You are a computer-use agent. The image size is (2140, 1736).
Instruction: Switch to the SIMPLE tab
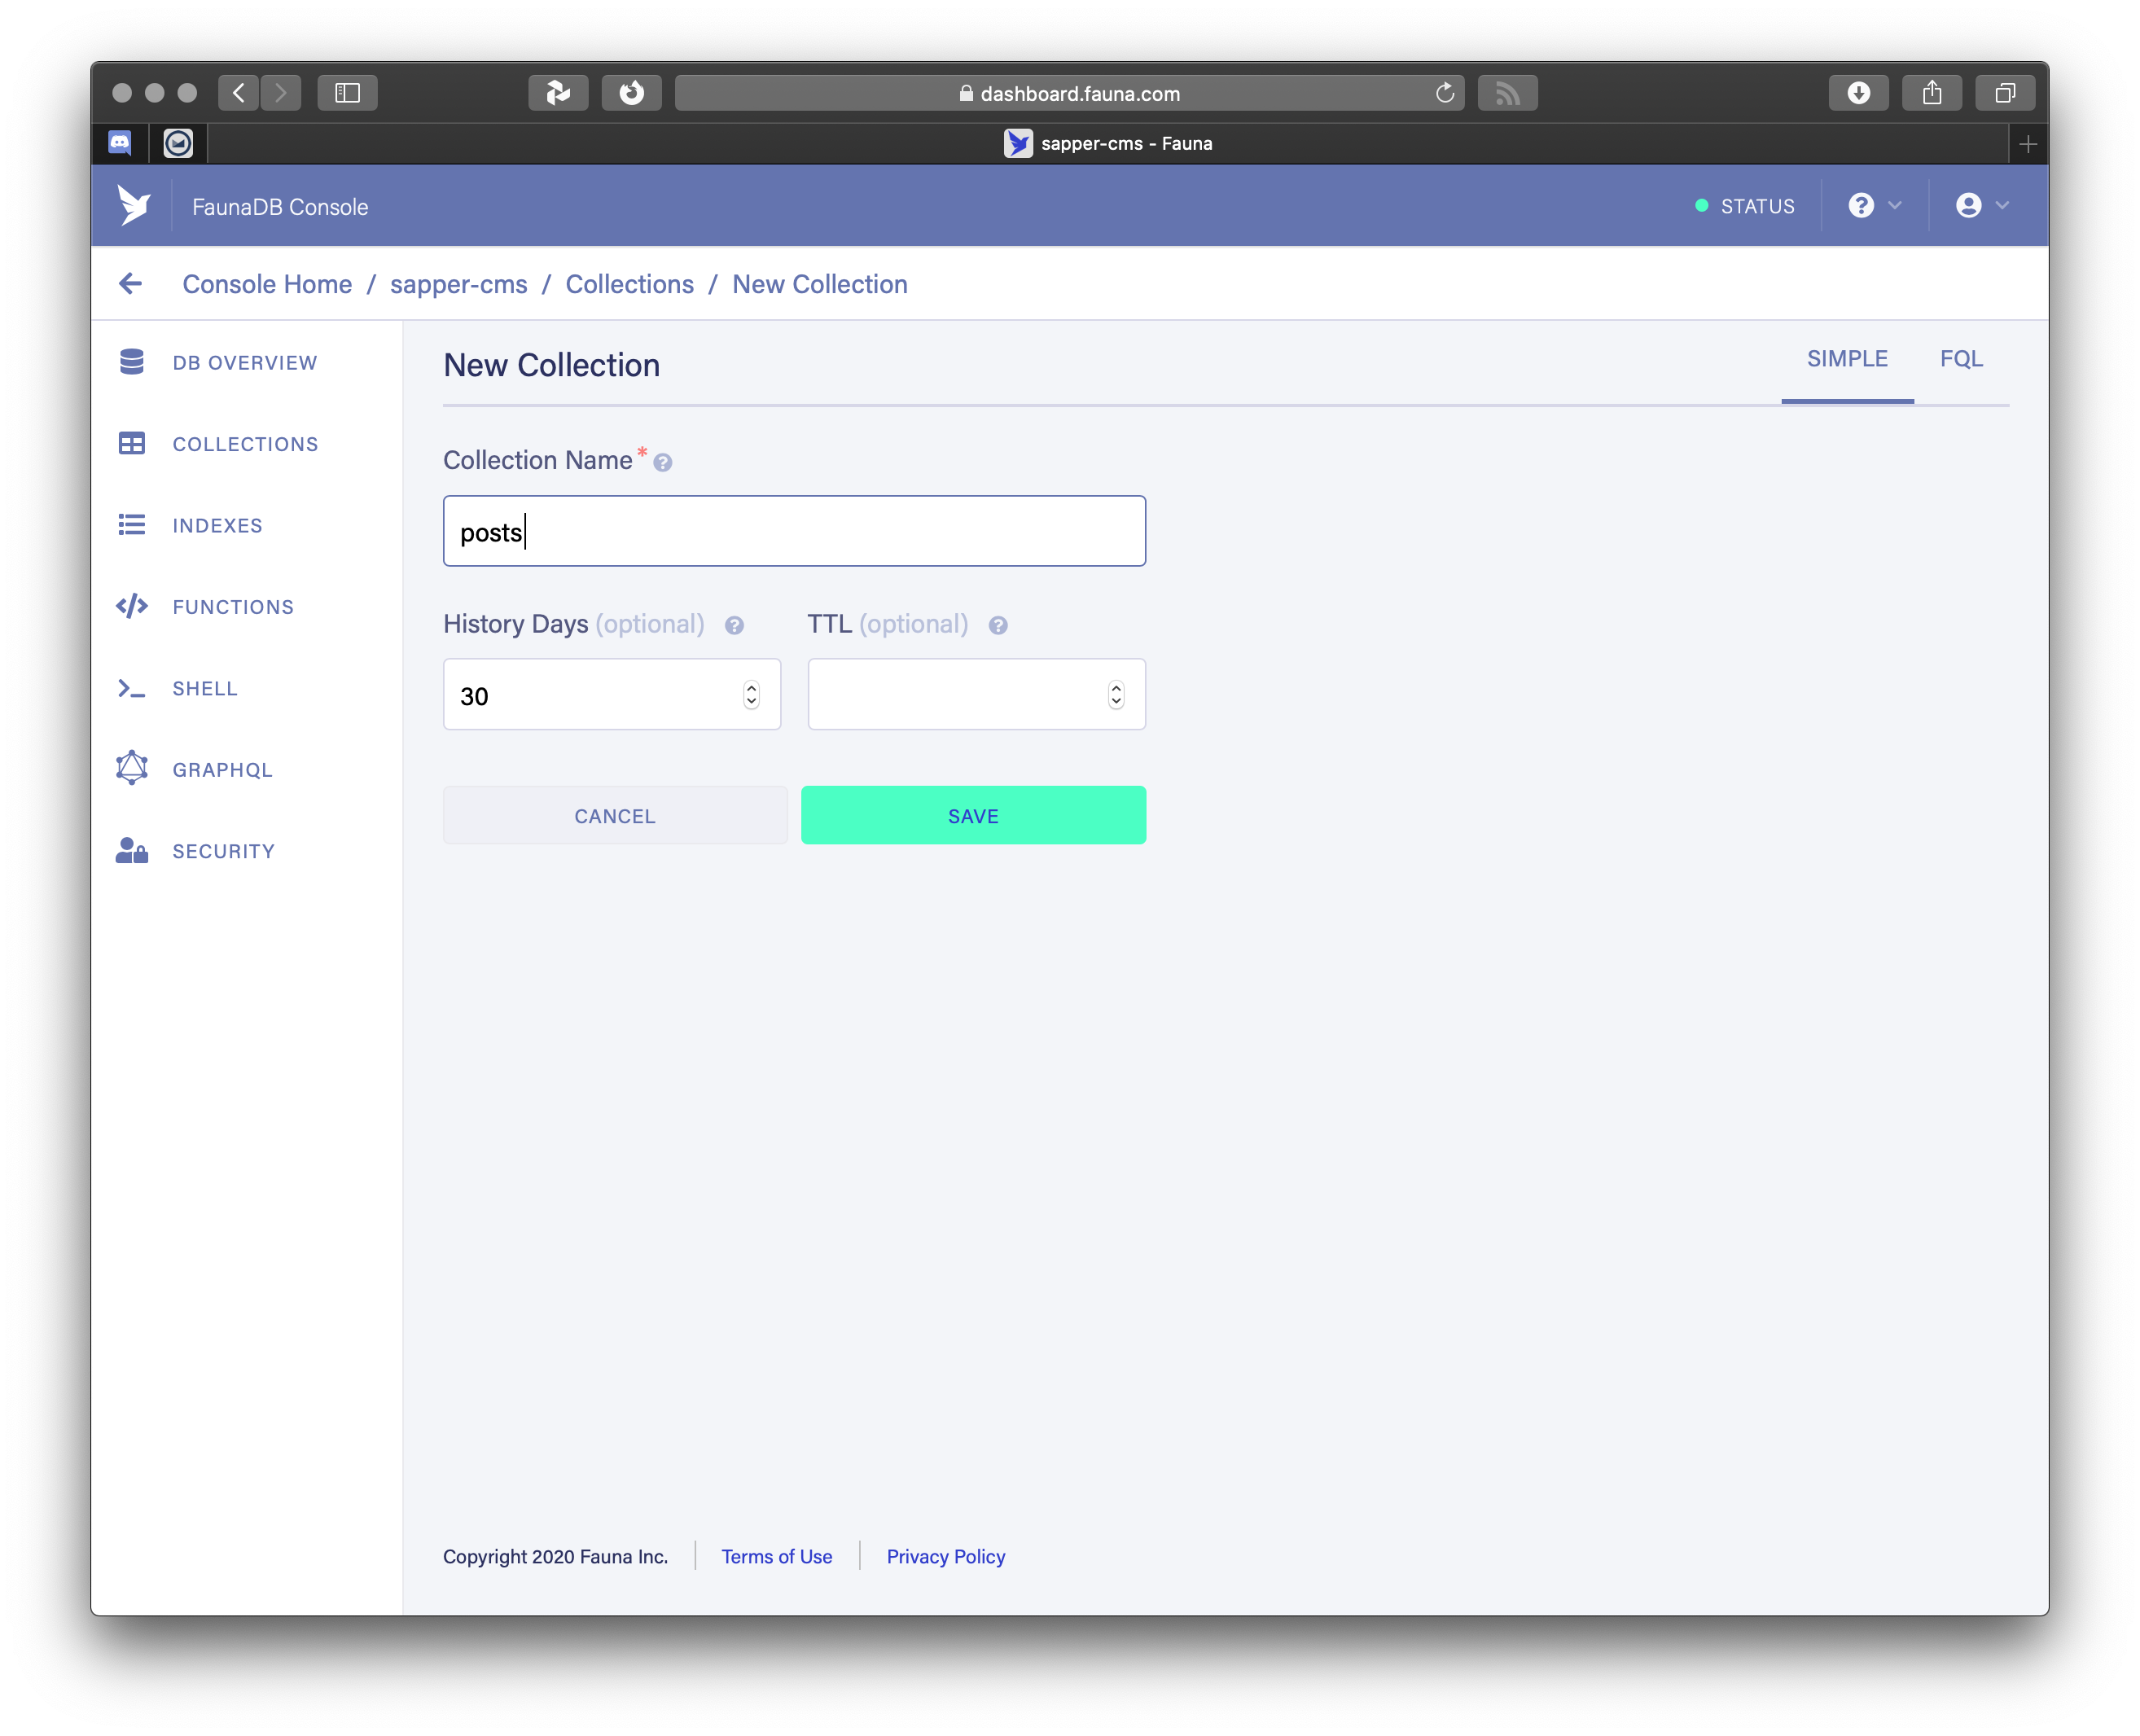pos(1847,359)
